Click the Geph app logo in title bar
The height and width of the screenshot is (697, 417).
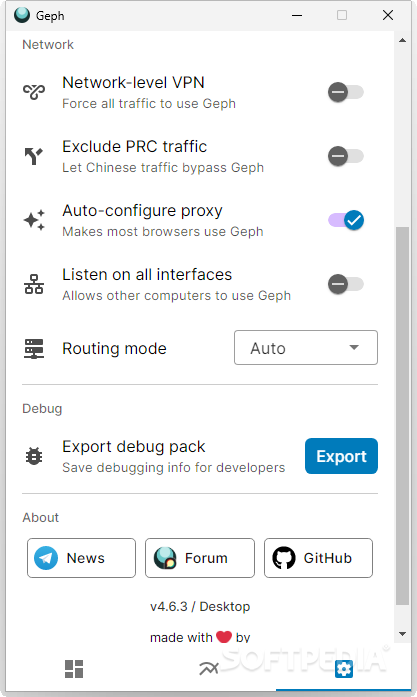point(22,15)
